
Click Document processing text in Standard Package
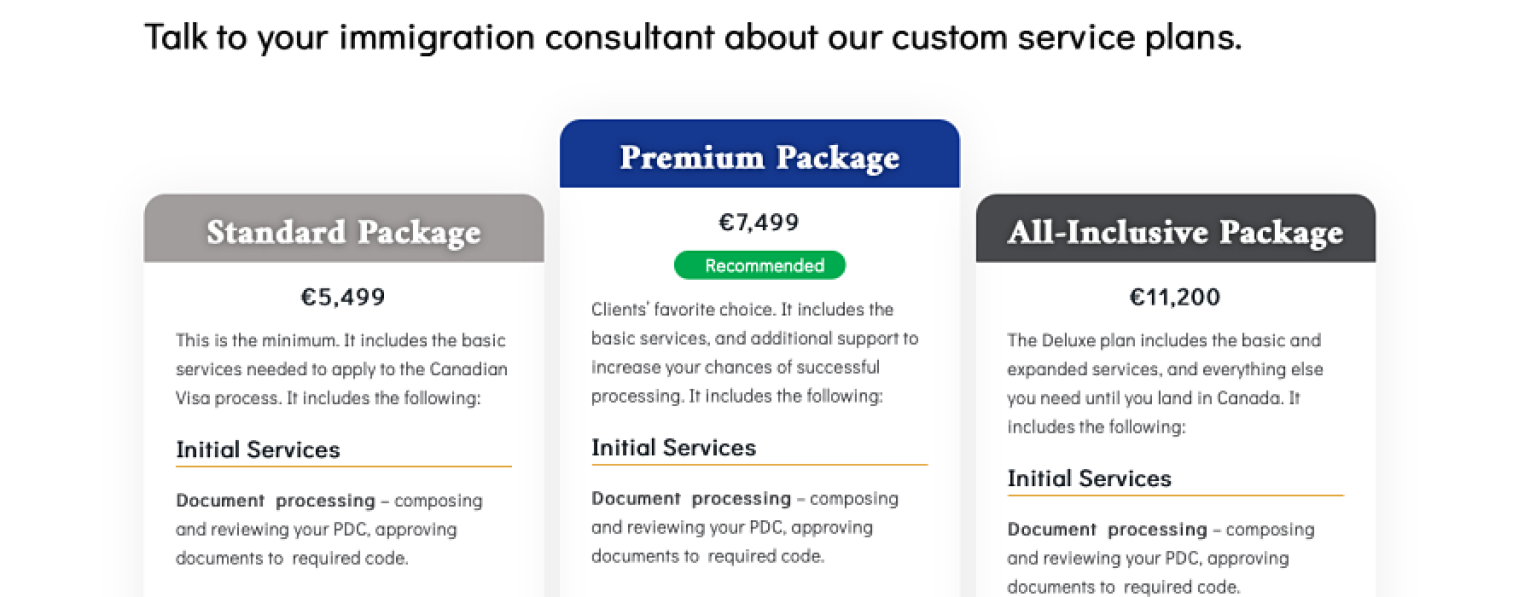tap(275, 500)
